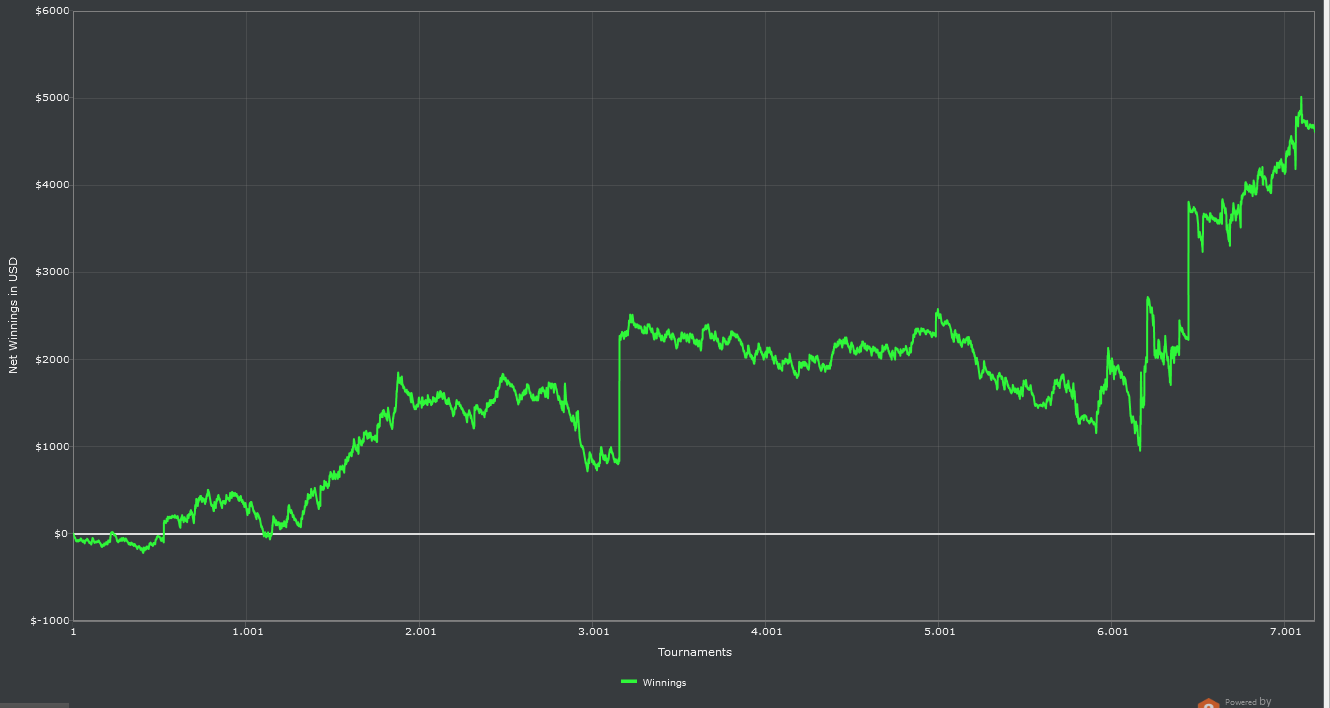
Task: Click the $6000 y-axis label
Action: [x=51, y=11]
